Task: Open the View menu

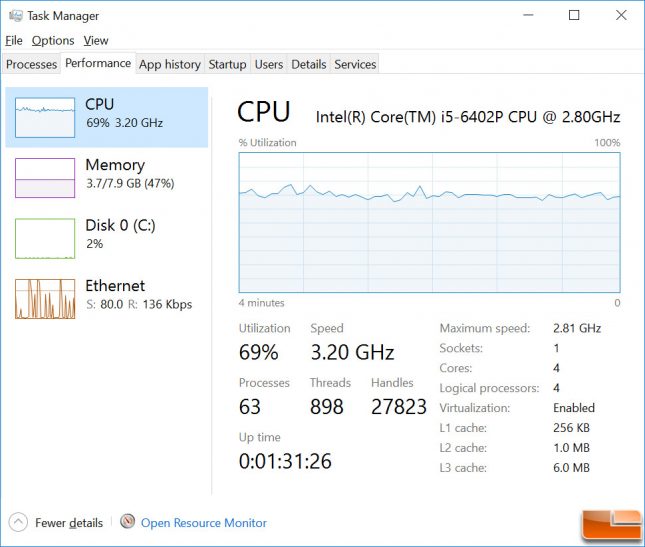Action: pyautogui.click(x=96, y=41)
